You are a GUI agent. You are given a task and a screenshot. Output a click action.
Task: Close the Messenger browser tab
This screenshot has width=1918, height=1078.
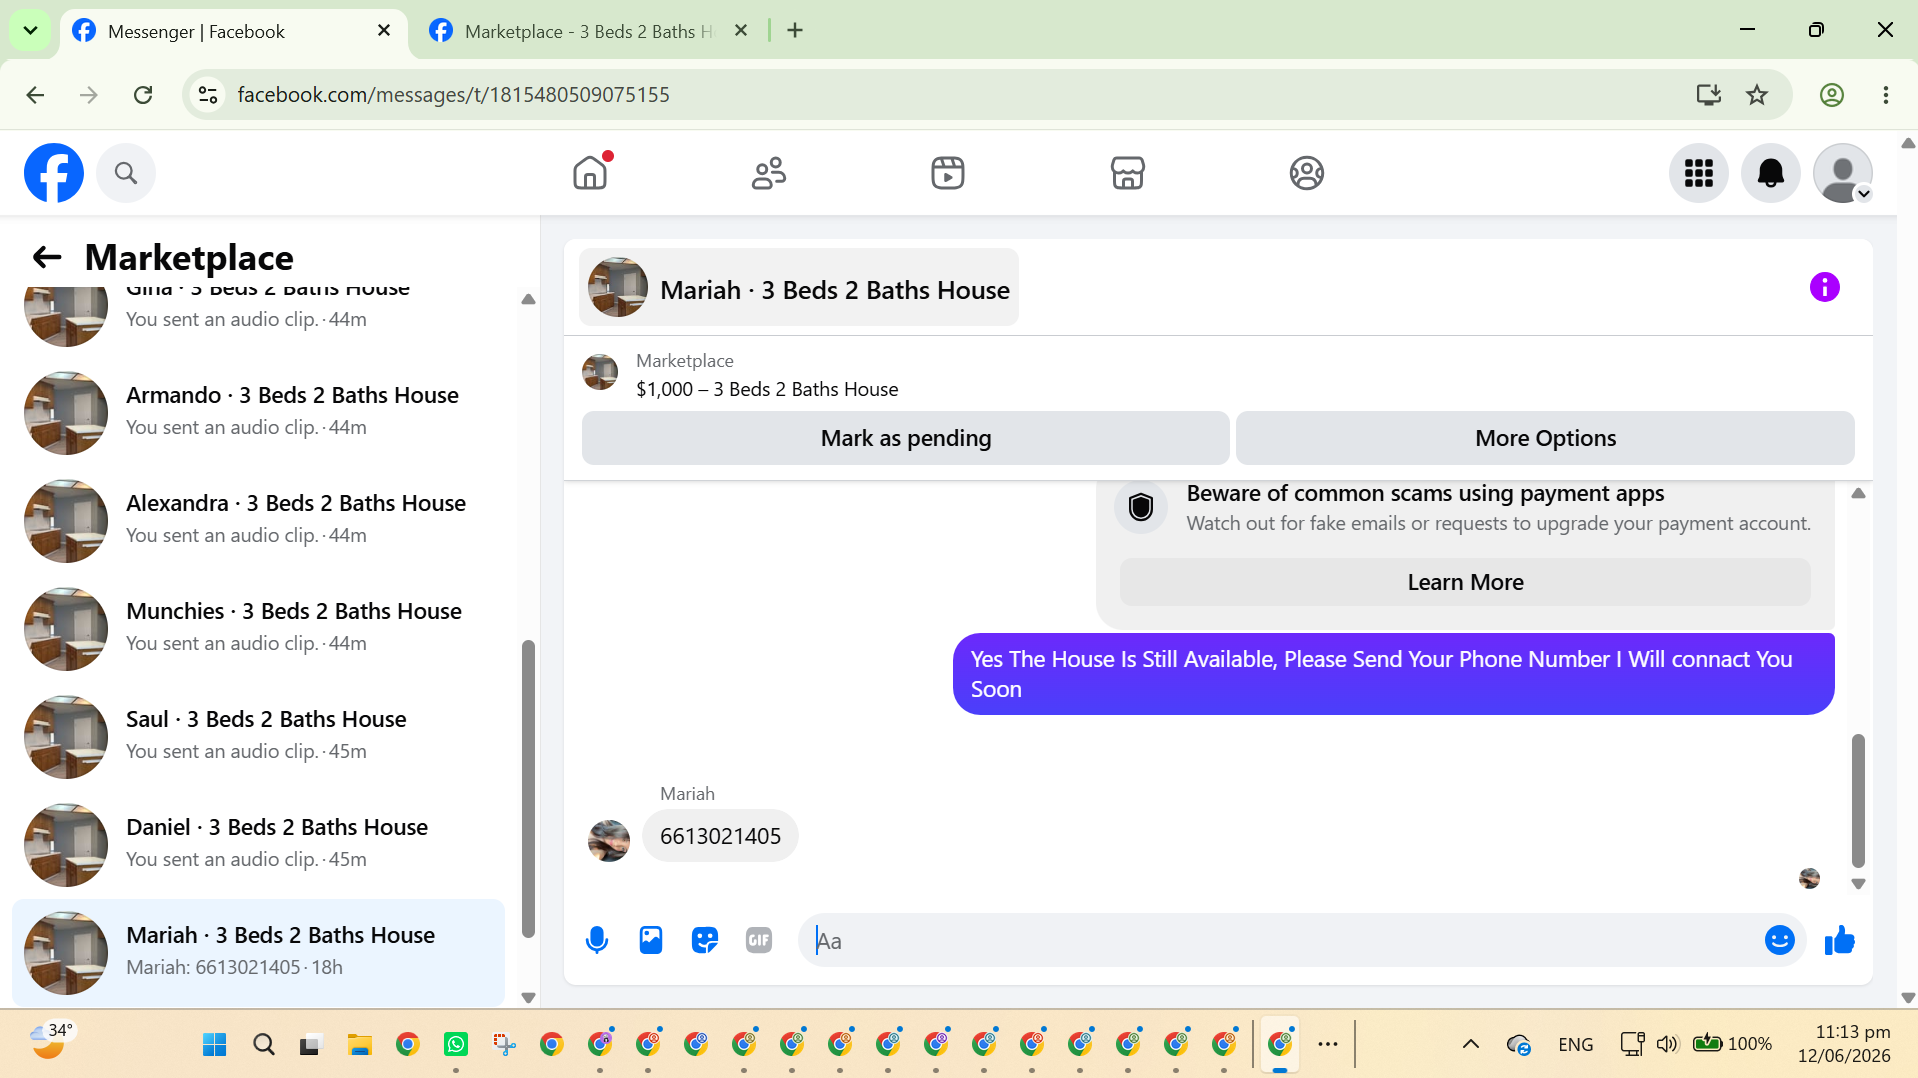tap(384, 31)
